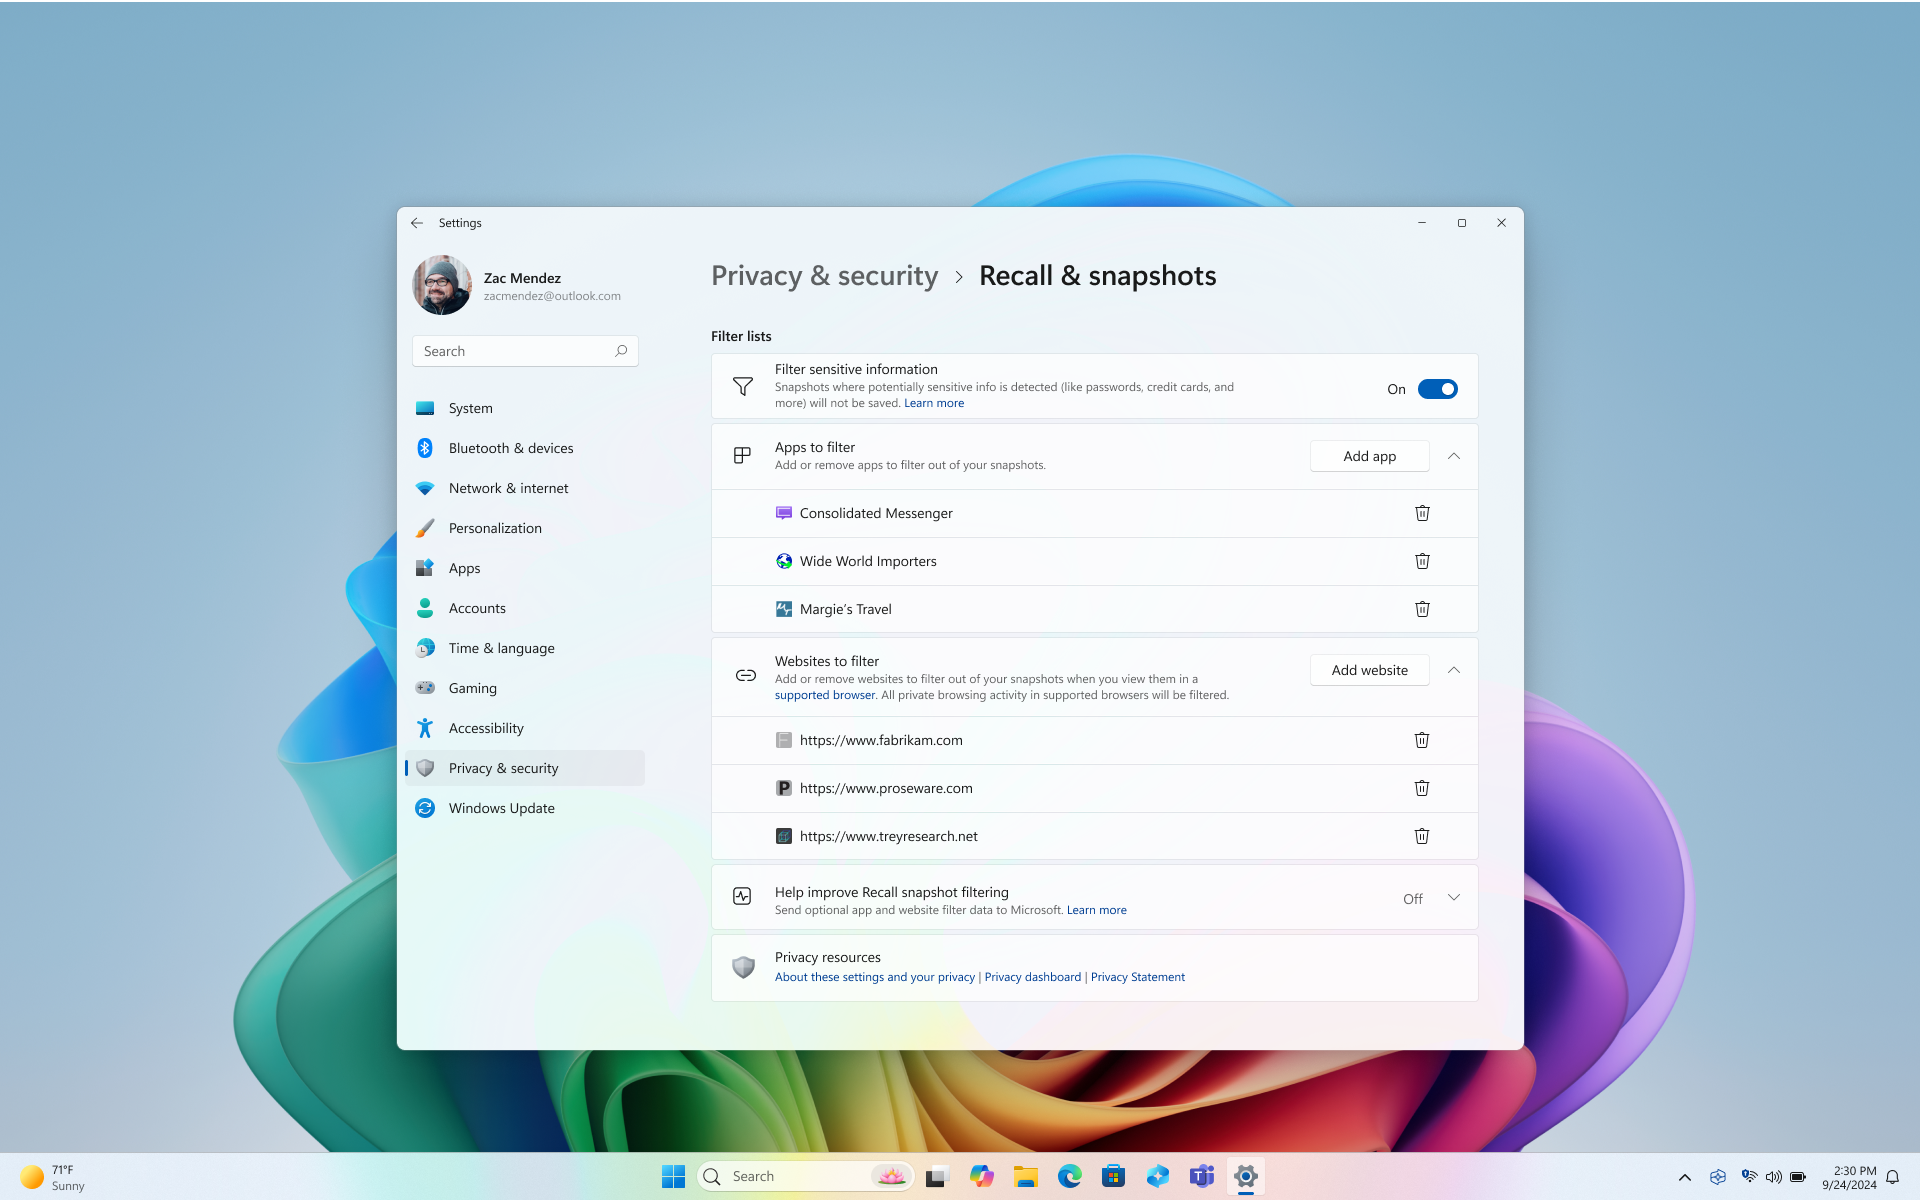Open Privacy dashboard link
This screenshot has height=1200, width=1920.
(1033, 977)
